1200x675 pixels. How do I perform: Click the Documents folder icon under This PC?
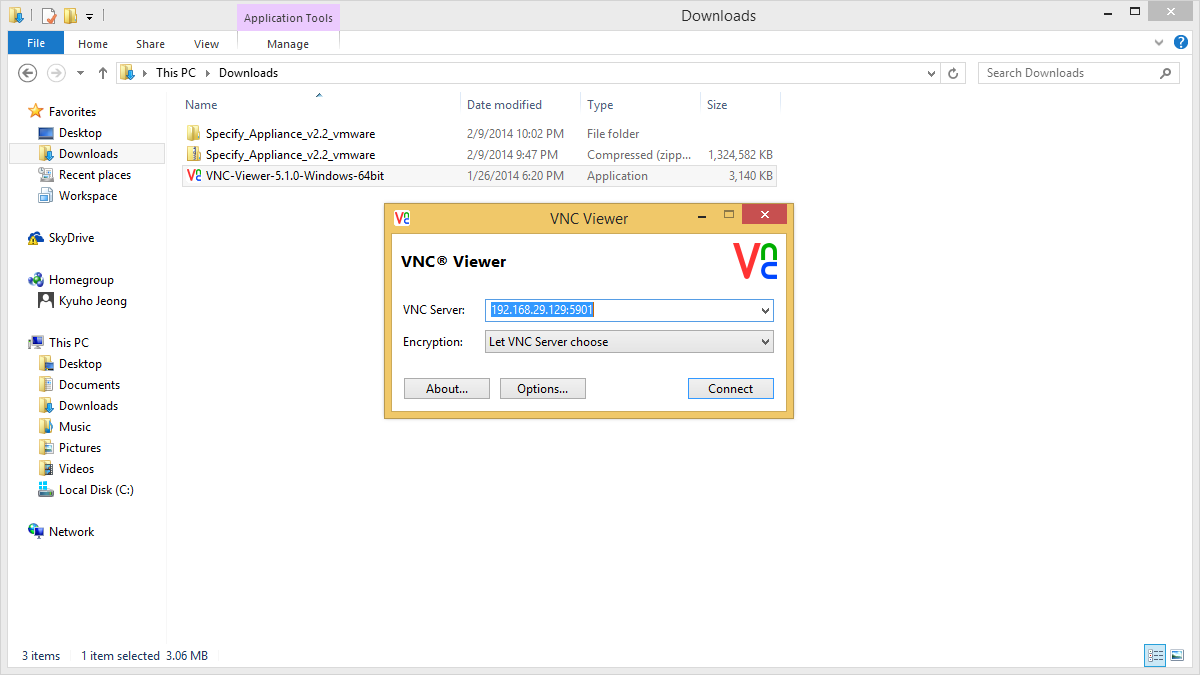[46, 385]
